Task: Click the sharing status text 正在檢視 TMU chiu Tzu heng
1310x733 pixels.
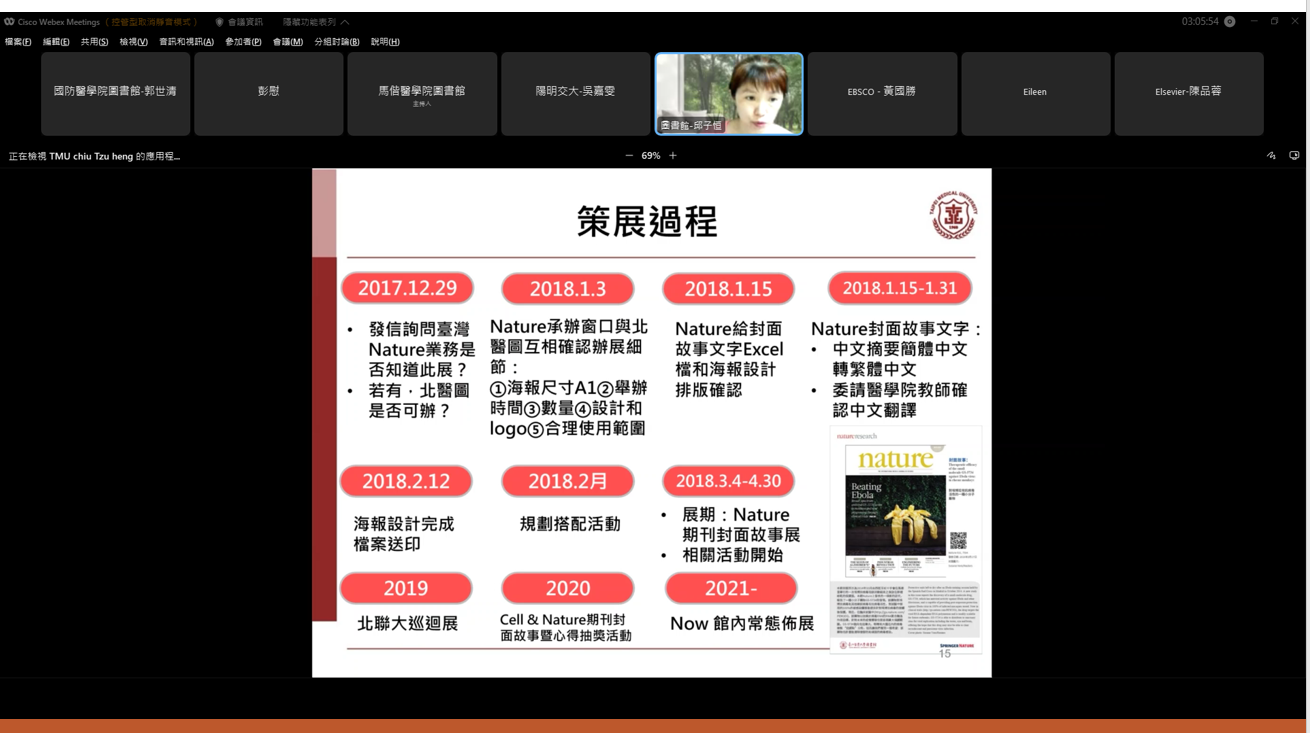Action: point(95,156)
